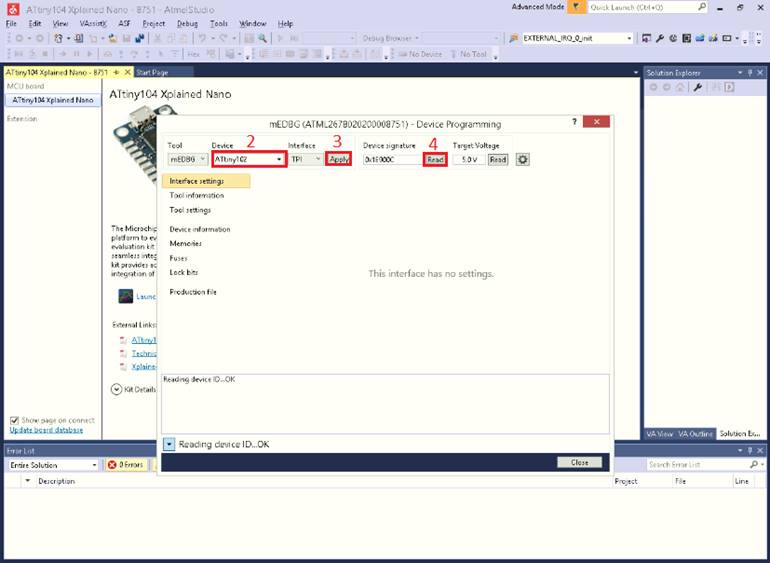Toggle Show page on connect checkbox
The height and width of the screenshot is (563, 770).
point(14,420)
